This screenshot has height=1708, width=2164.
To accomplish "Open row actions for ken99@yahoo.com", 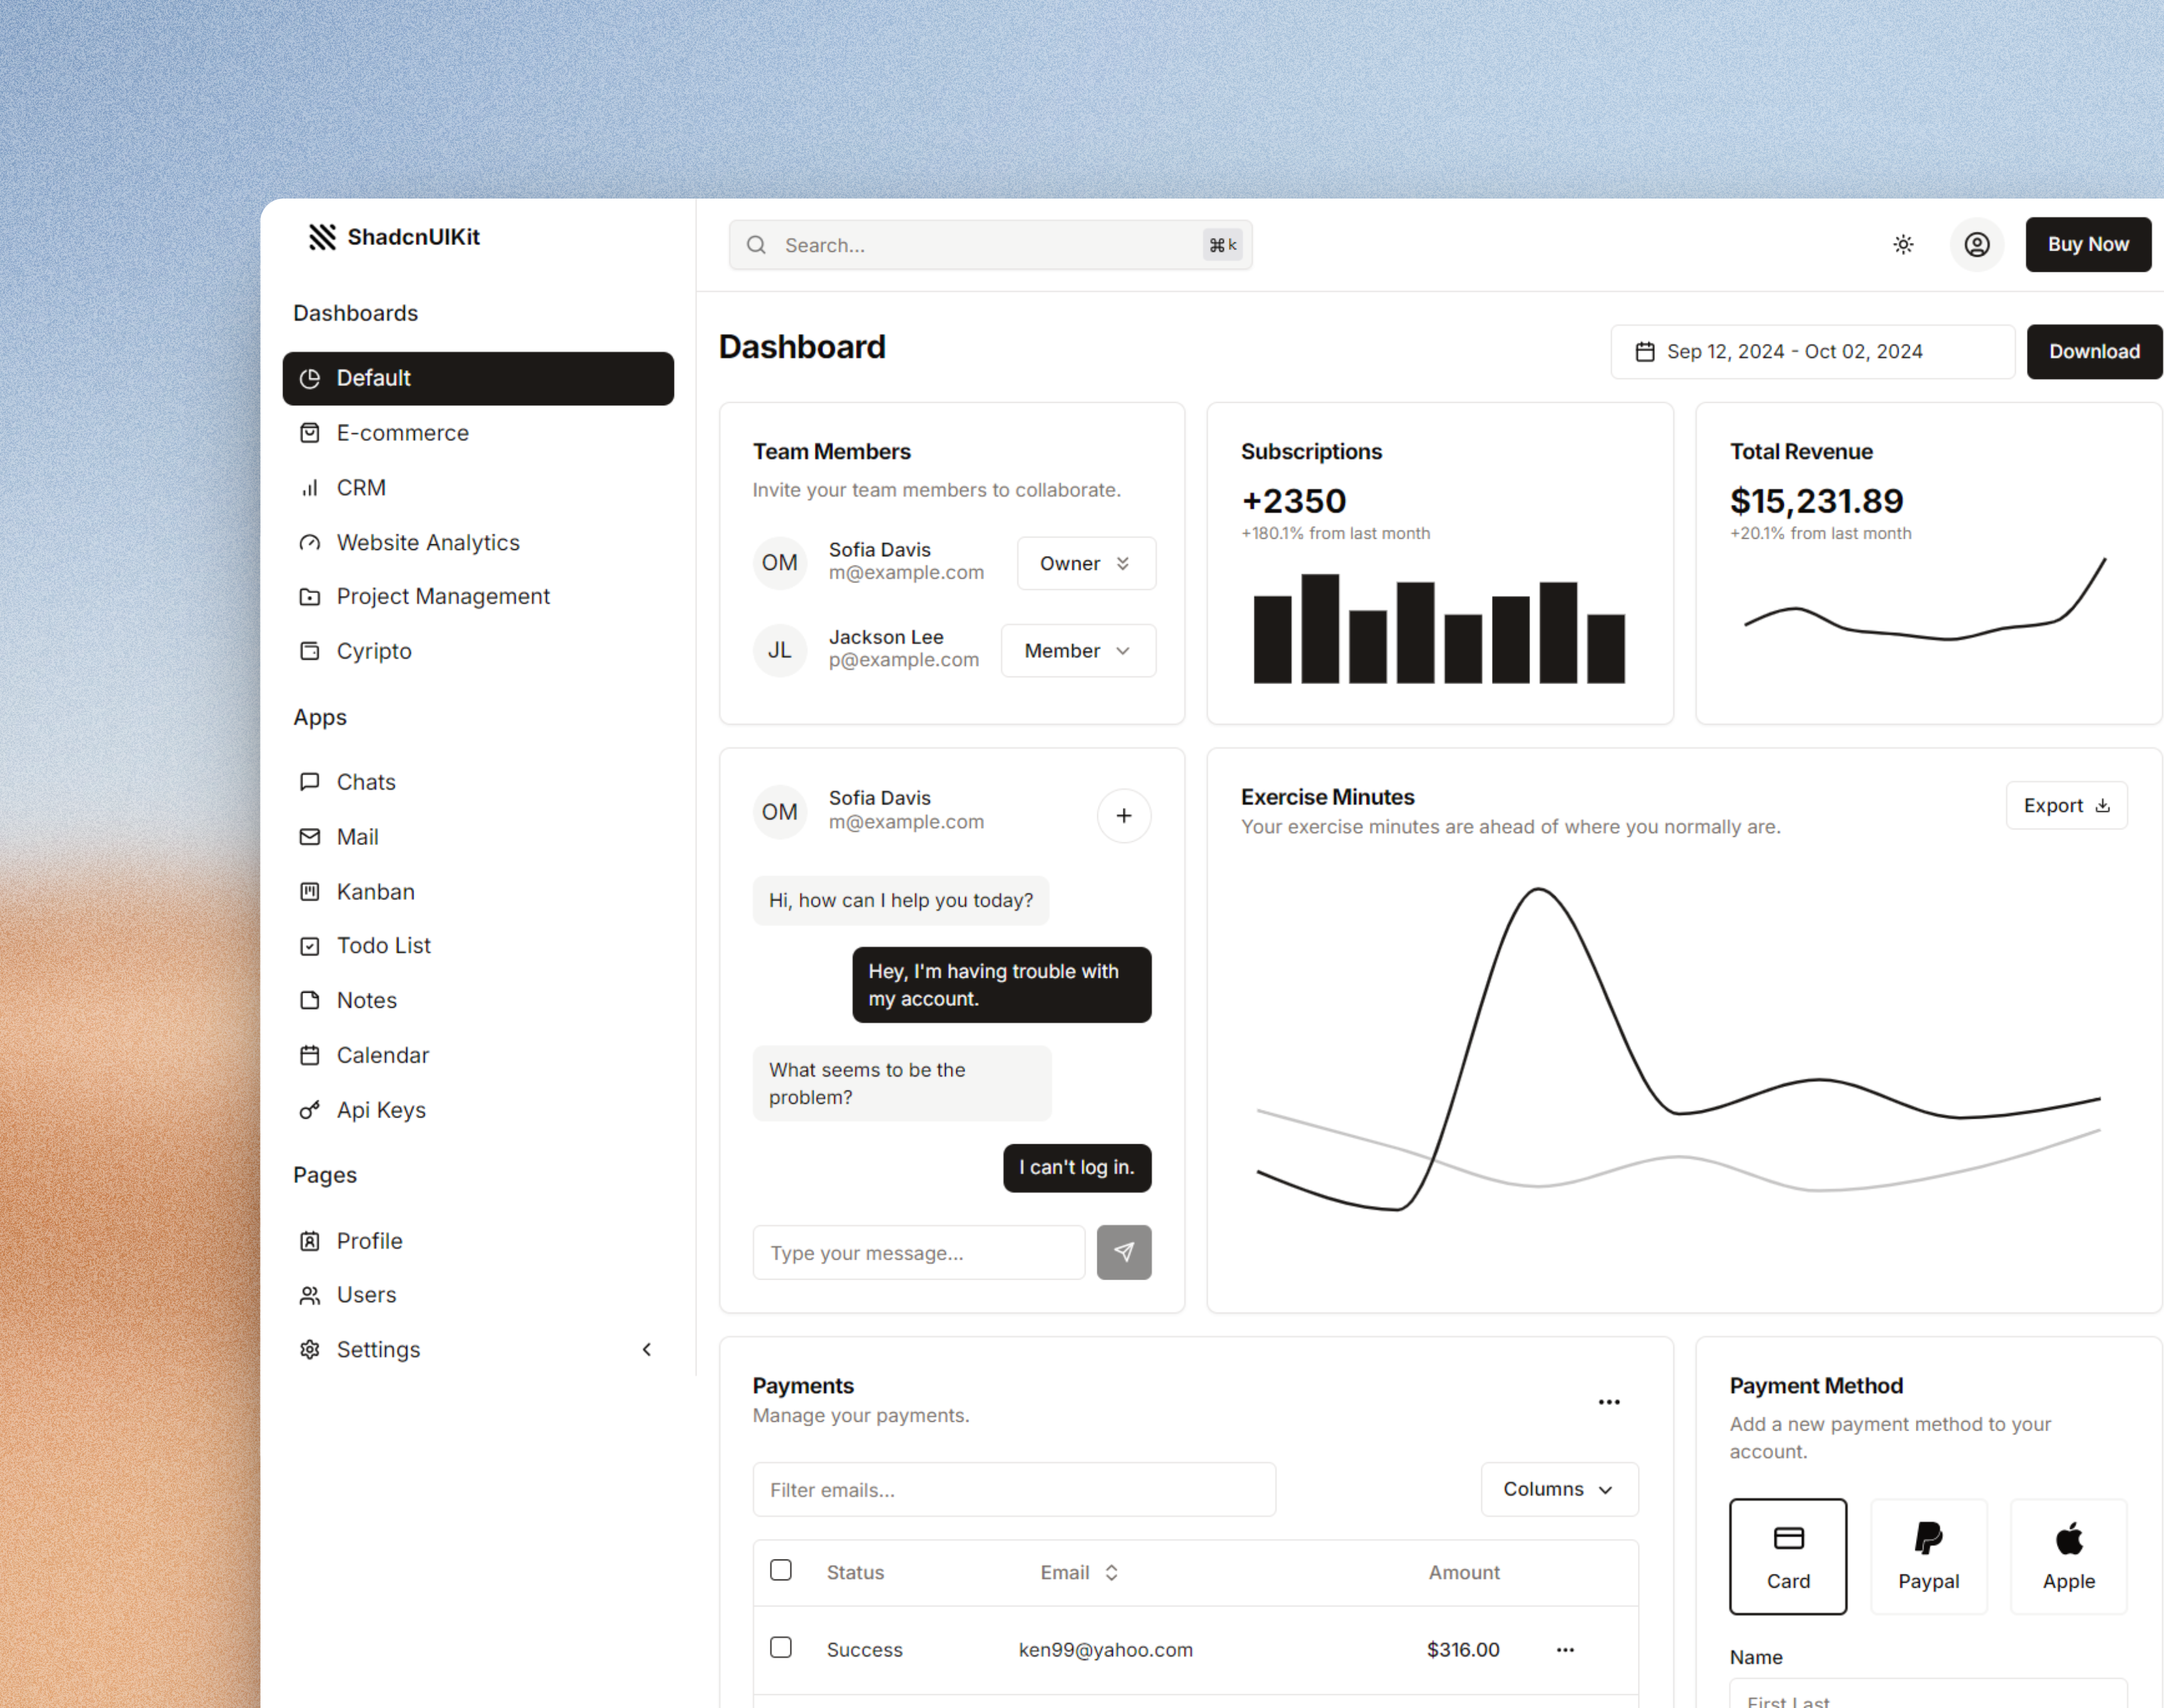I will 1565,1650.
